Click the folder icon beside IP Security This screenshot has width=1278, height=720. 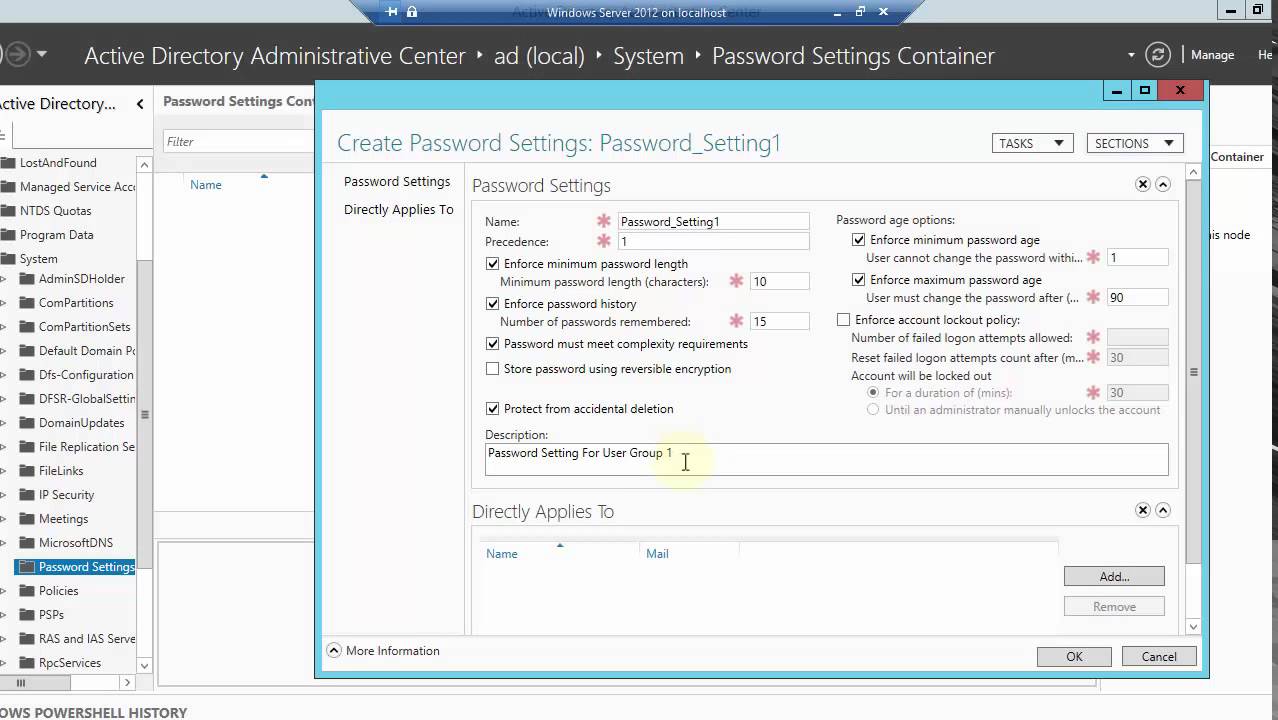27,495
